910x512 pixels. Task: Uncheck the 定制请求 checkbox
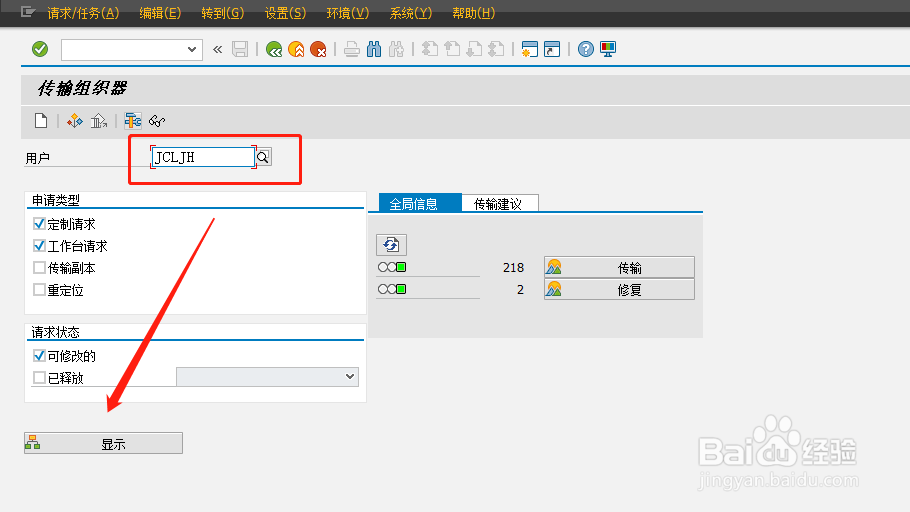39,223
